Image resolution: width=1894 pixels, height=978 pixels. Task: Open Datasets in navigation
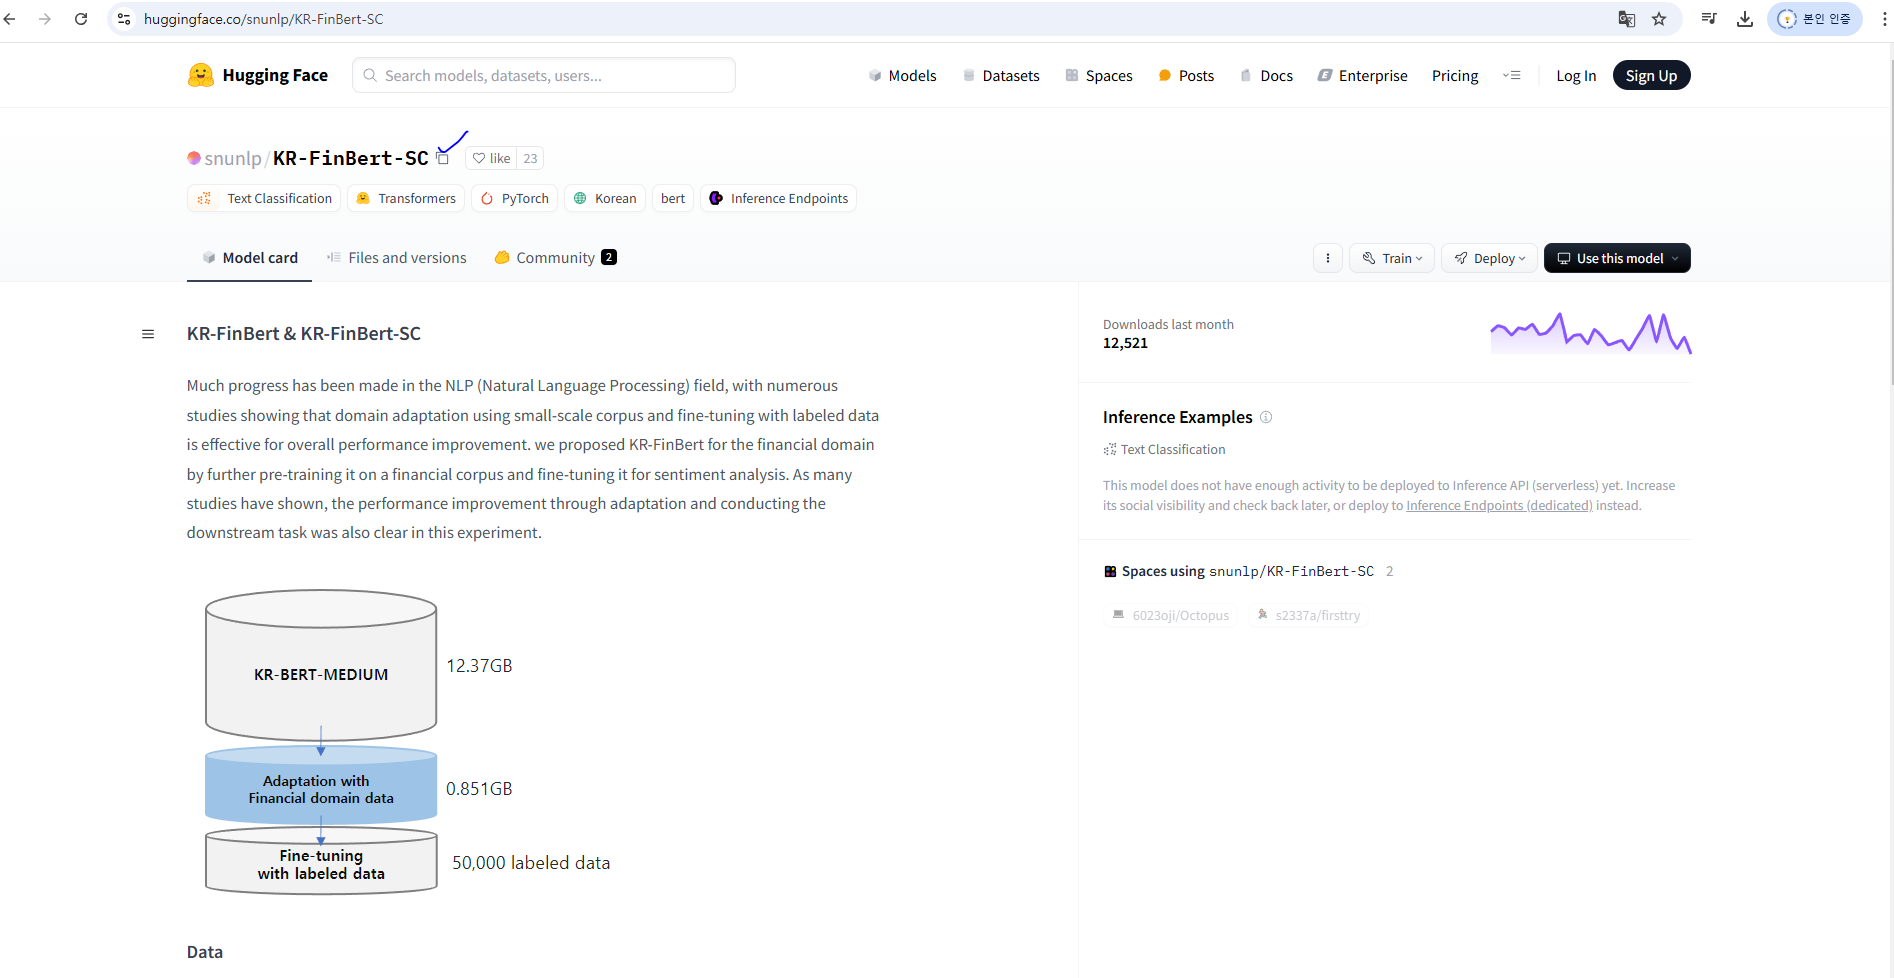pos(1001,75)
